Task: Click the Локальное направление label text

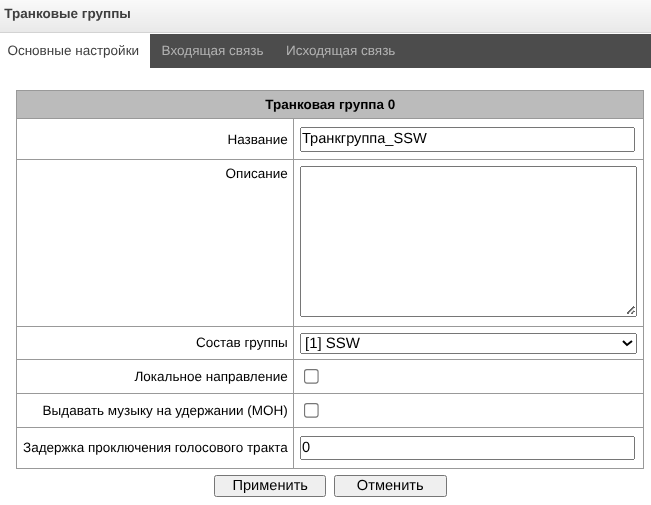Action: point(210,377)
